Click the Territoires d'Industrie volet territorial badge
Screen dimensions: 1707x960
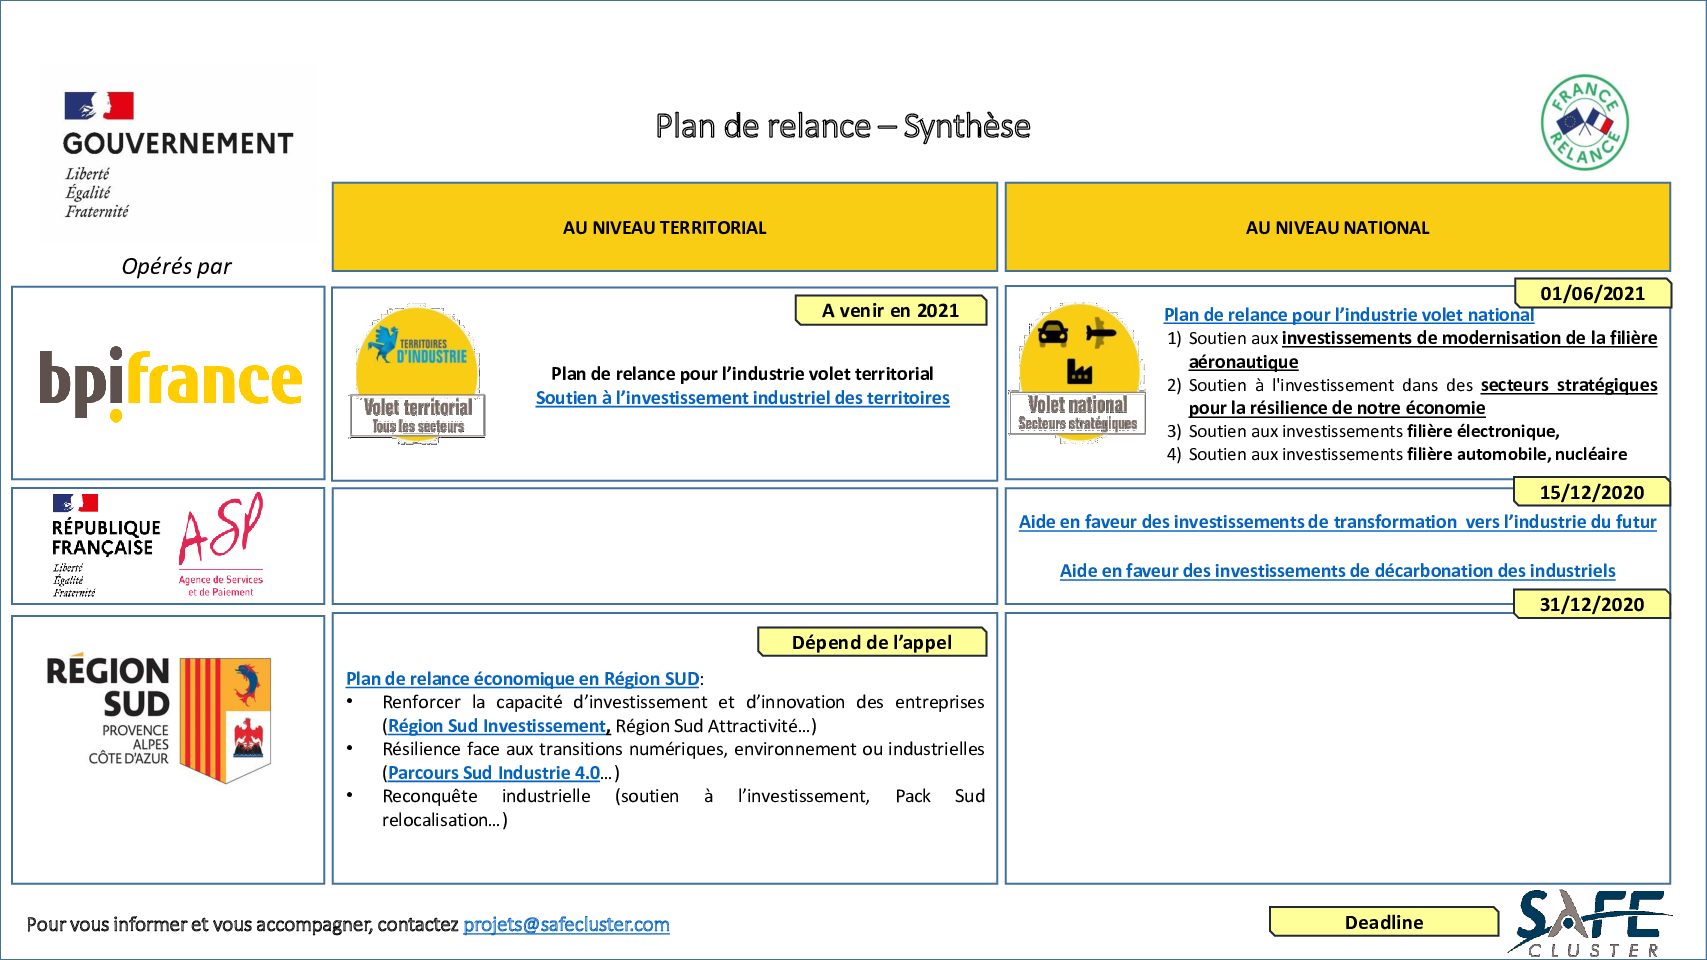tap(418, 374)
